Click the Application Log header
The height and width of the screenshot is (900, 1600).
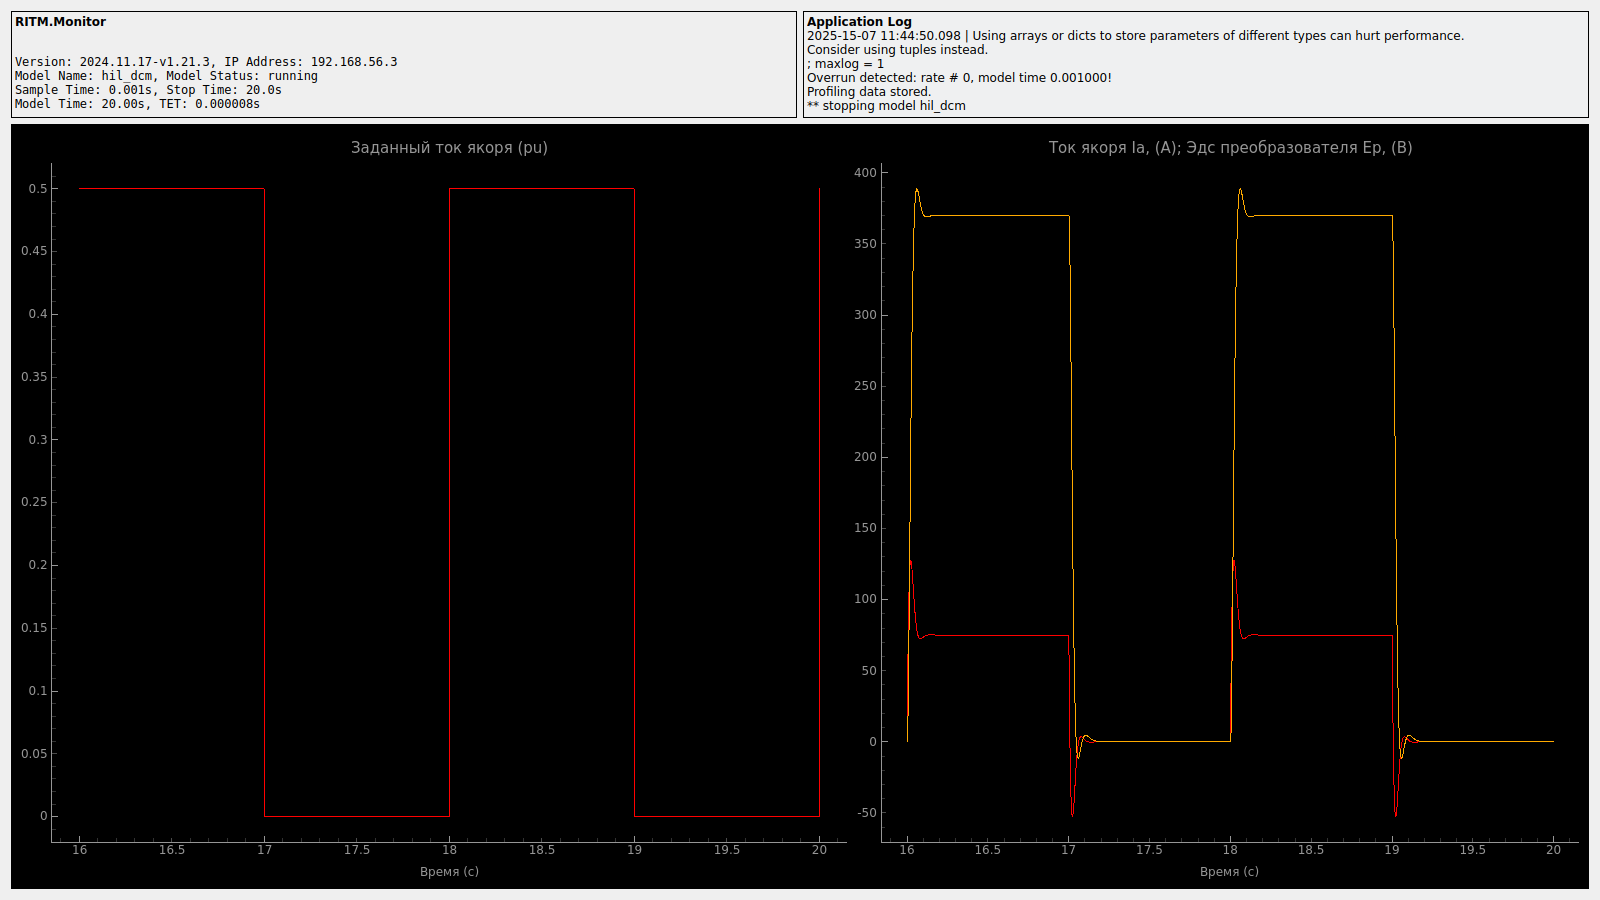(x=859, y=22)
